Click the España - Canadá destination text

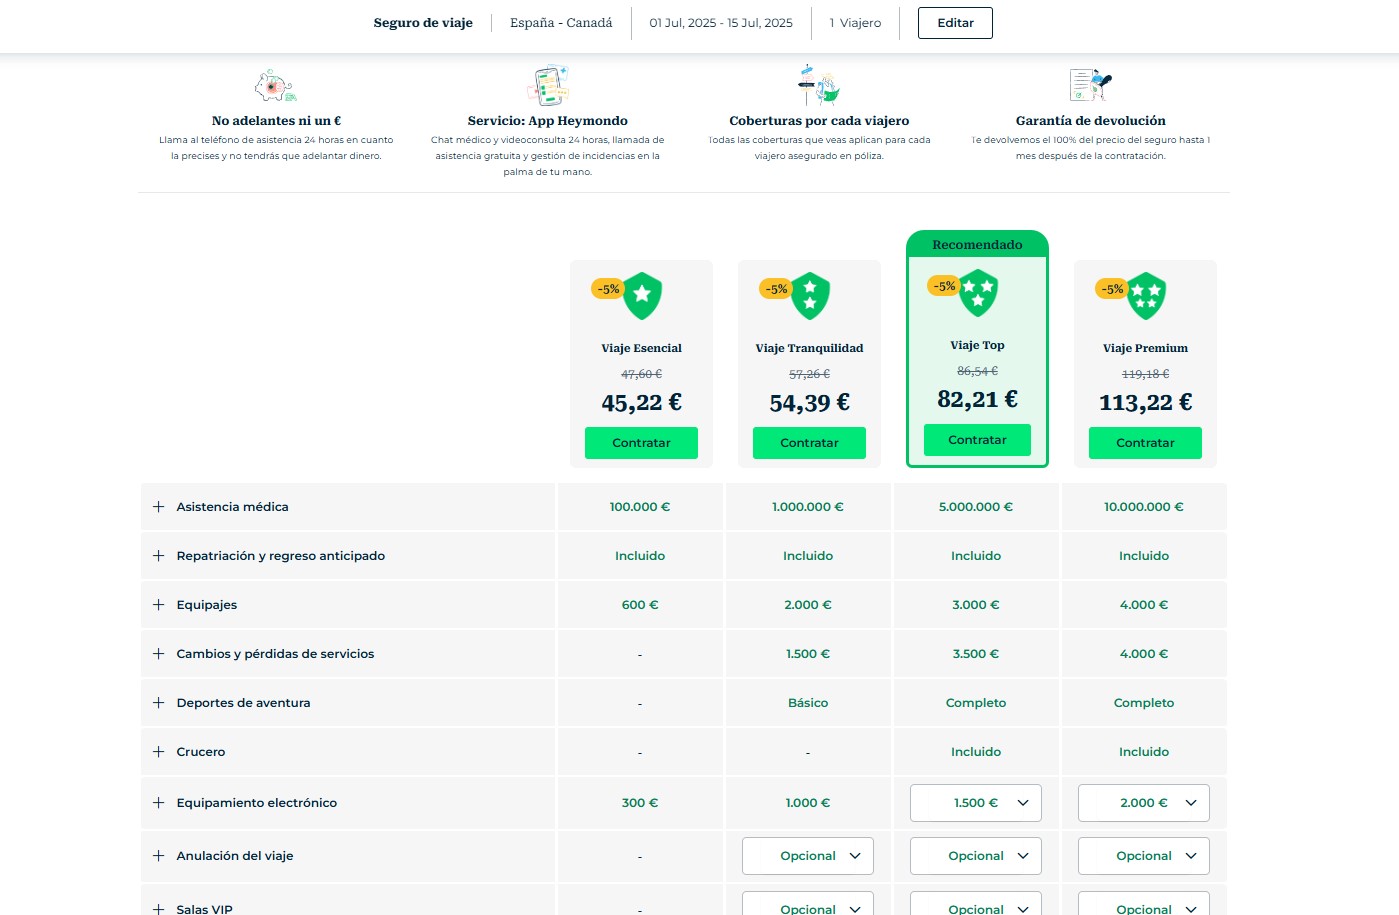561,23
